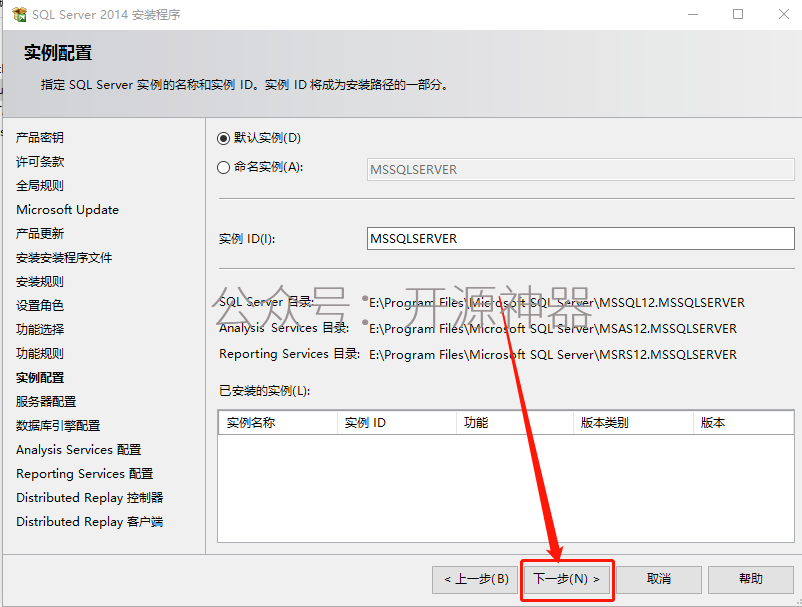Click the 已安装的实例(L) label
802x607 pixels.
click(x=264, y=391)
